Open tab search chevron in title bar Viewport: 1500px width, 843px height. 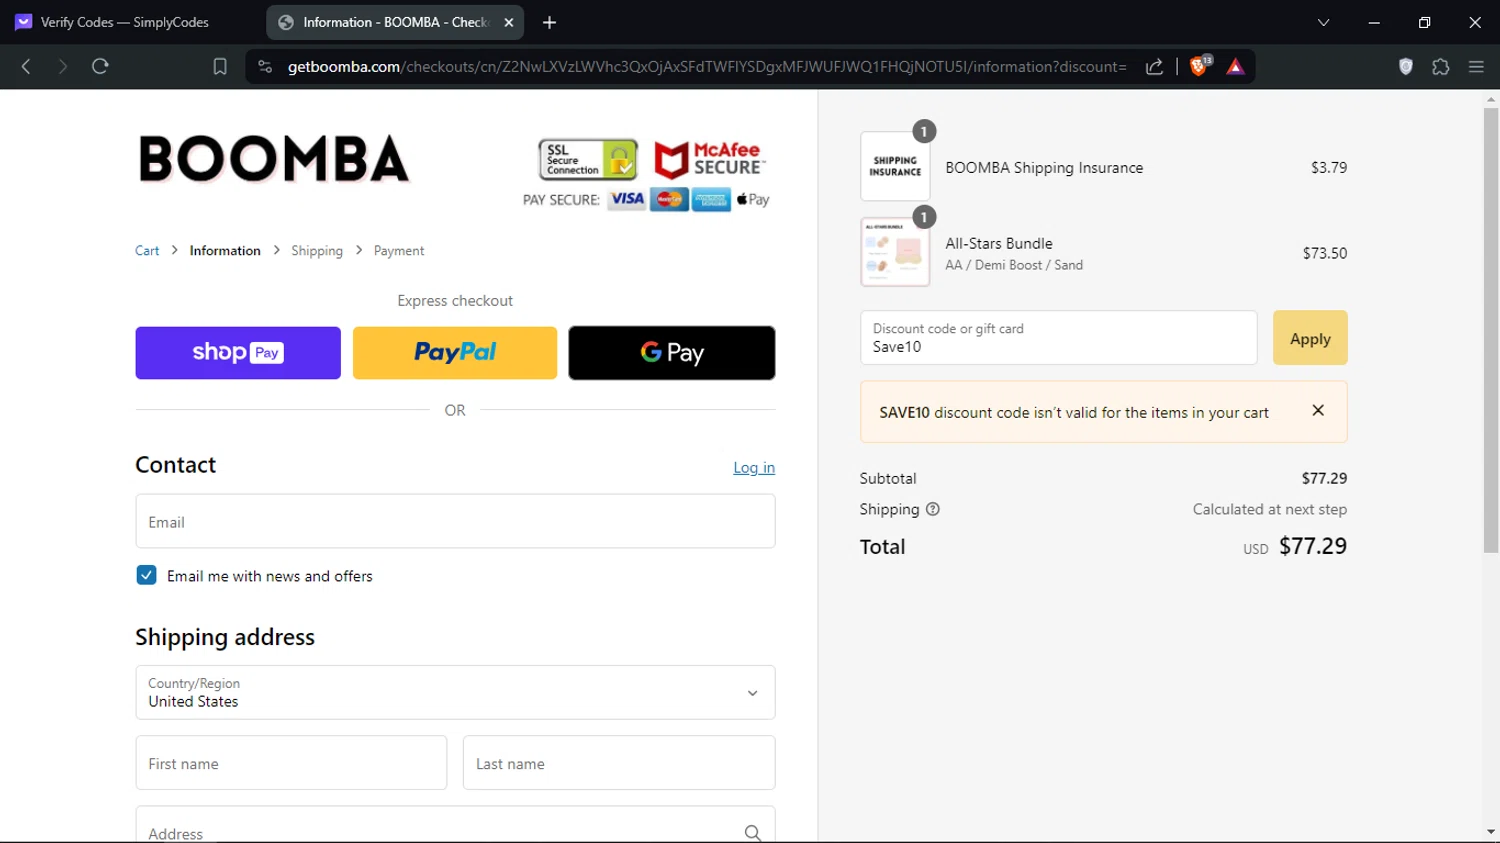pos(1323,22)
